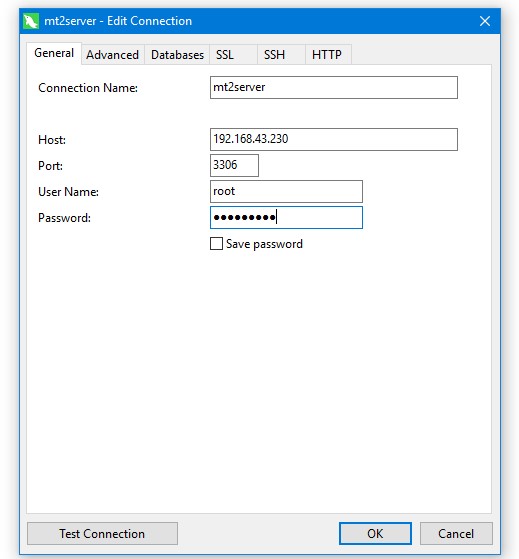Screen dimensions: 519x559
Task: Enable the Save password checkbox
Action: click(216, 244)
